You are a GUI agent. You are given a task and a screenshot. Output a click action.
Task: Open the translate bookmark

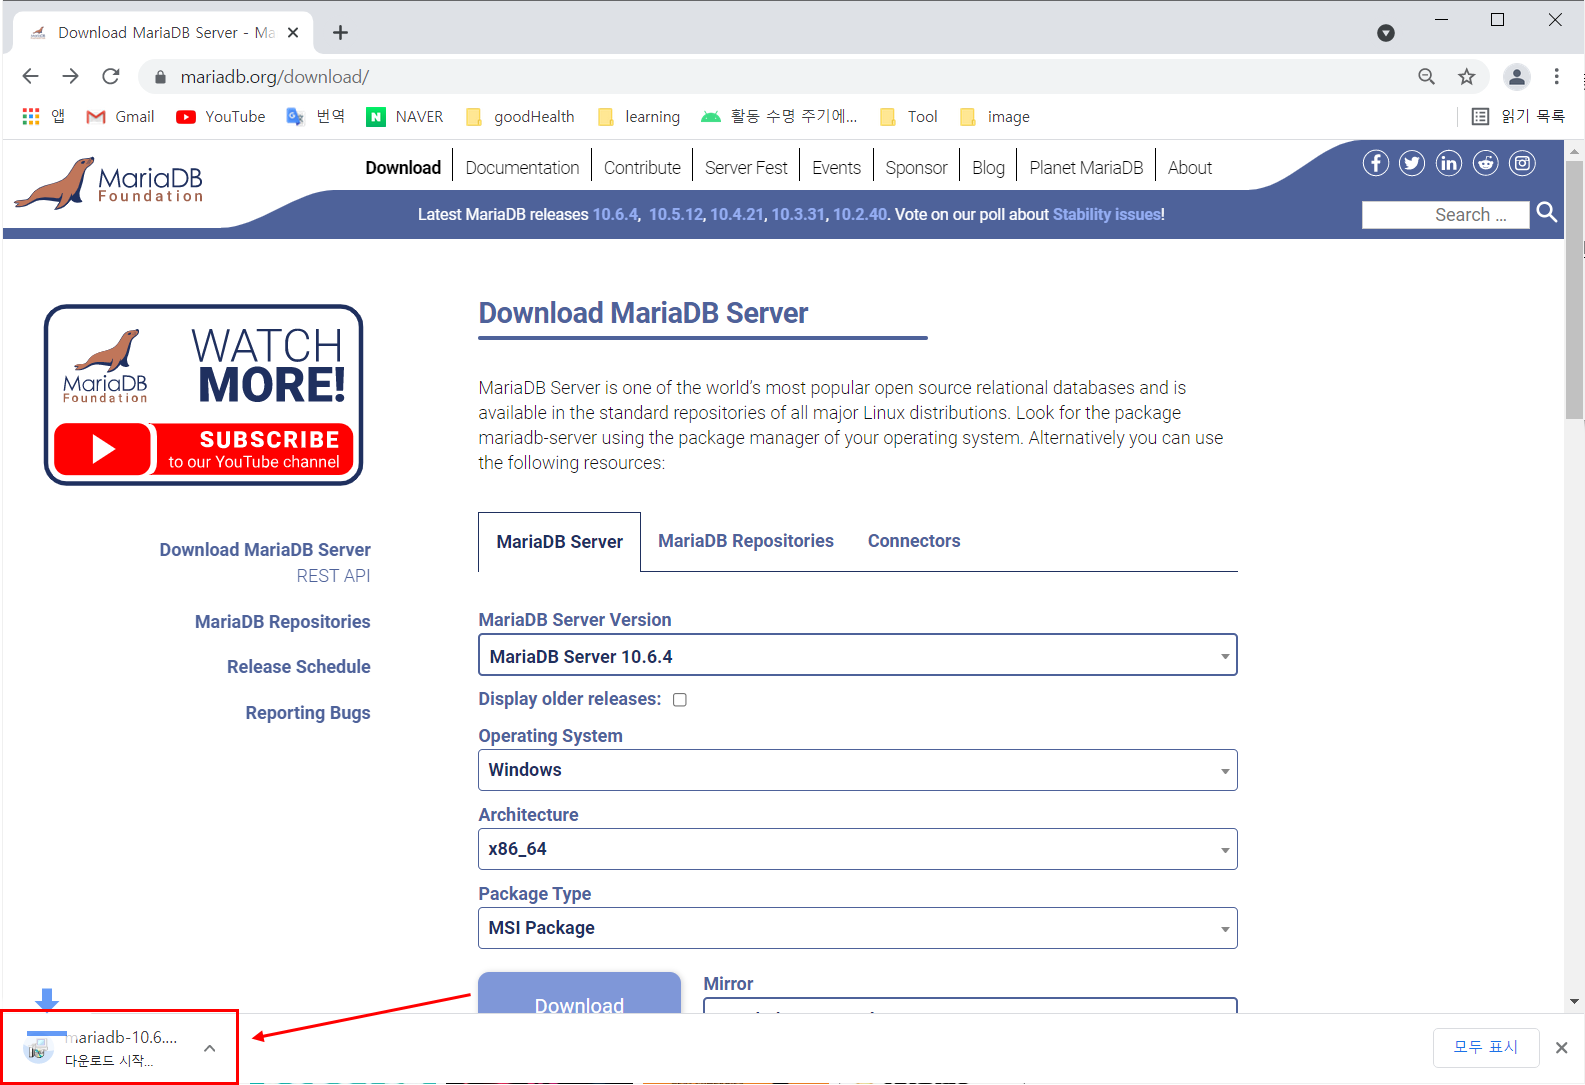click(316, 117)
